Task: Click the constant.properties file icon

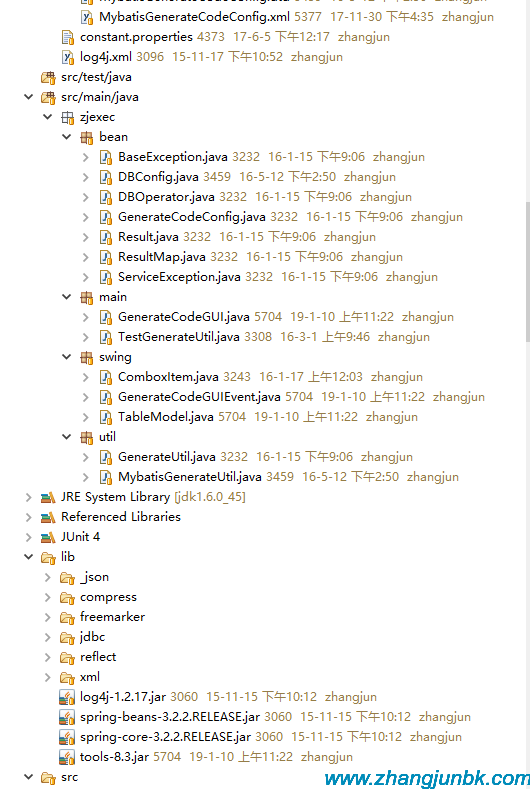Action: pos(67,37)
